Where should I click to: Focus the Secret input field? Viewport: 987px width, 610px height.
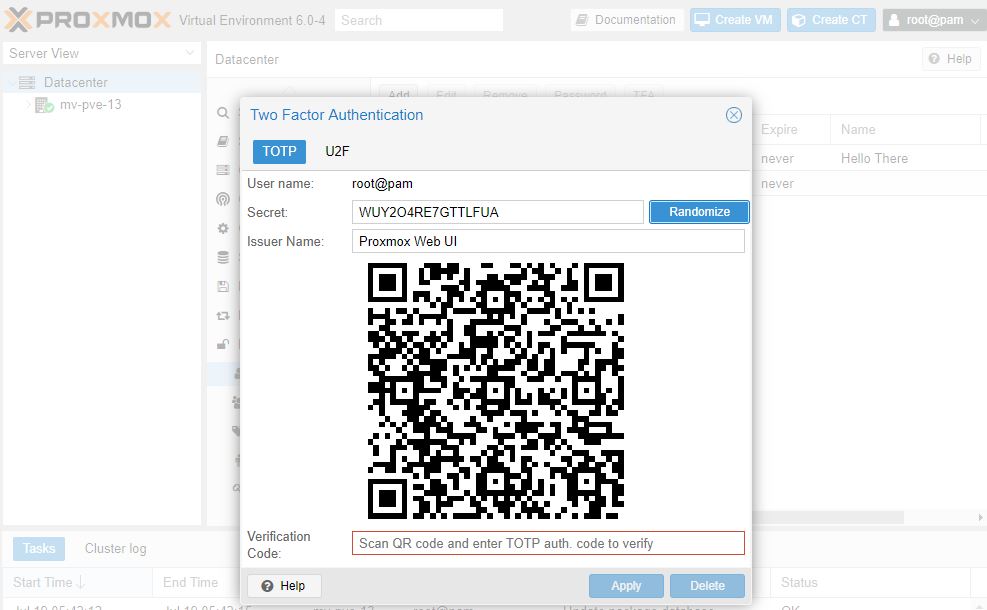[x=497, y=212]
